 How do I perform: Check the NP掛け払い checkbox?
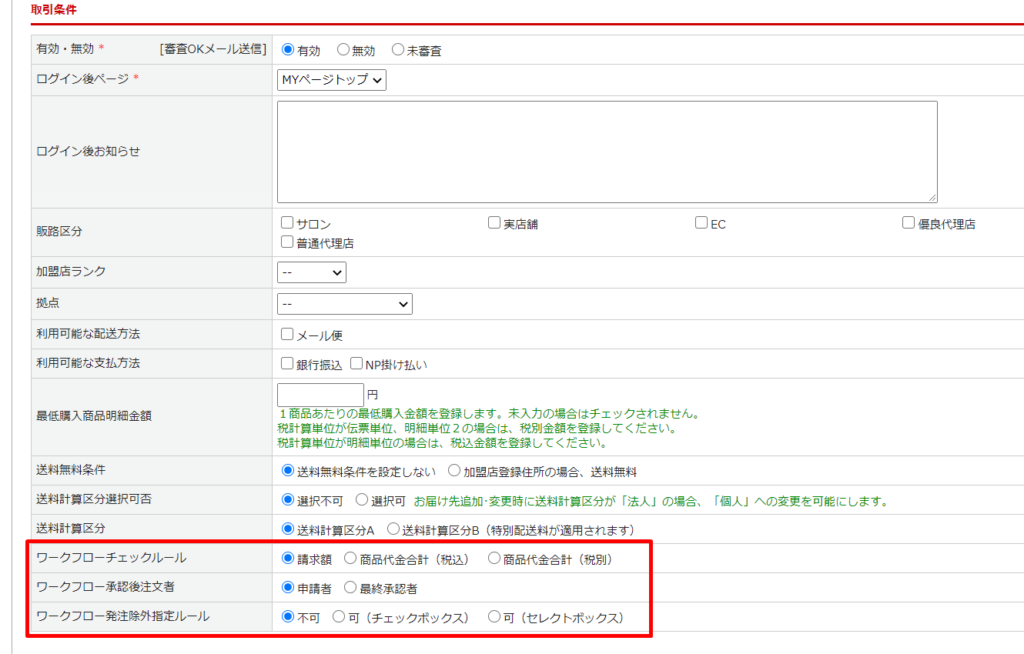coord(356,364)
